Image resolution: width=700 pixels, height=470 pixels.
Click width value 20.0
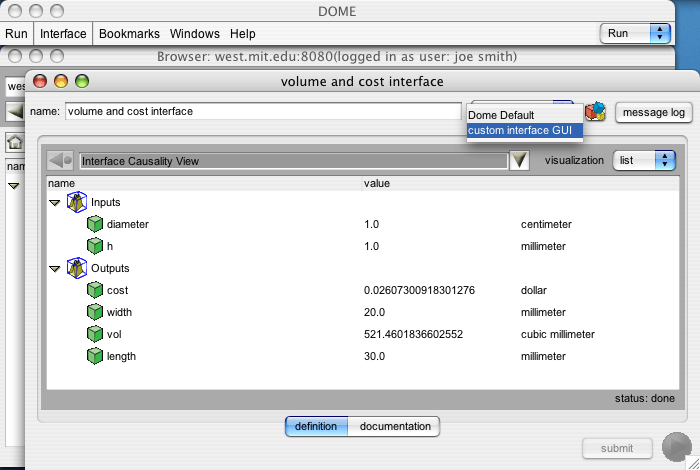click(x=374, y=312)
